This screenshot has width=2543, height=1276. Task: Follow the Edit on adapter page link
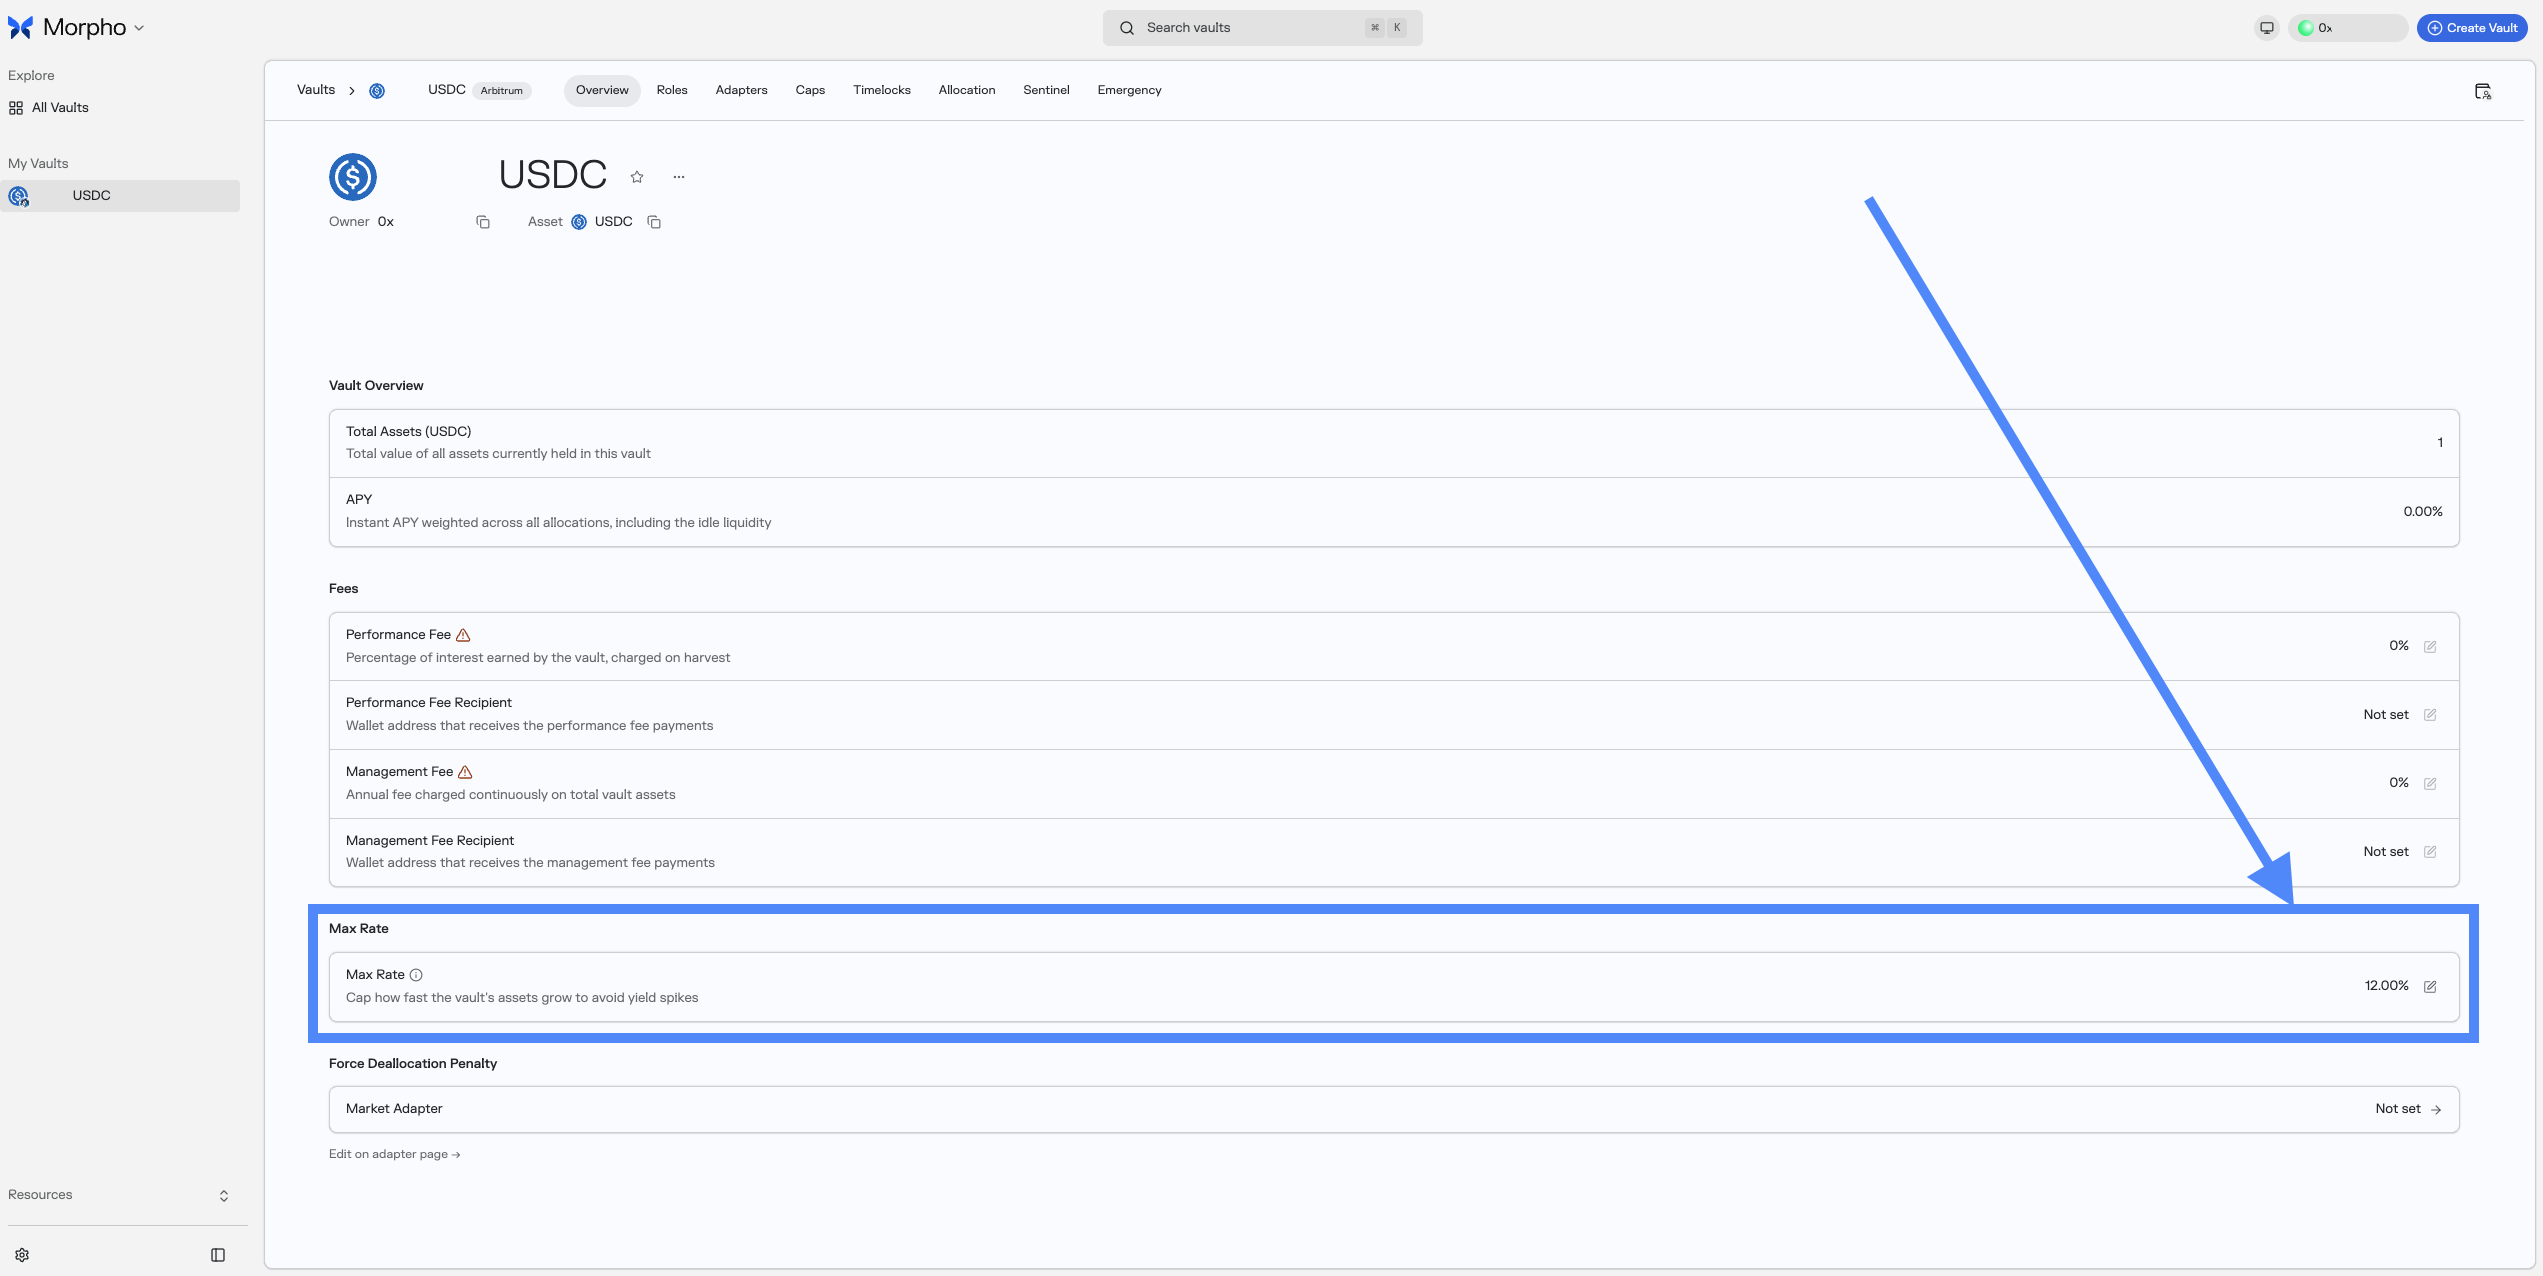394,1154
